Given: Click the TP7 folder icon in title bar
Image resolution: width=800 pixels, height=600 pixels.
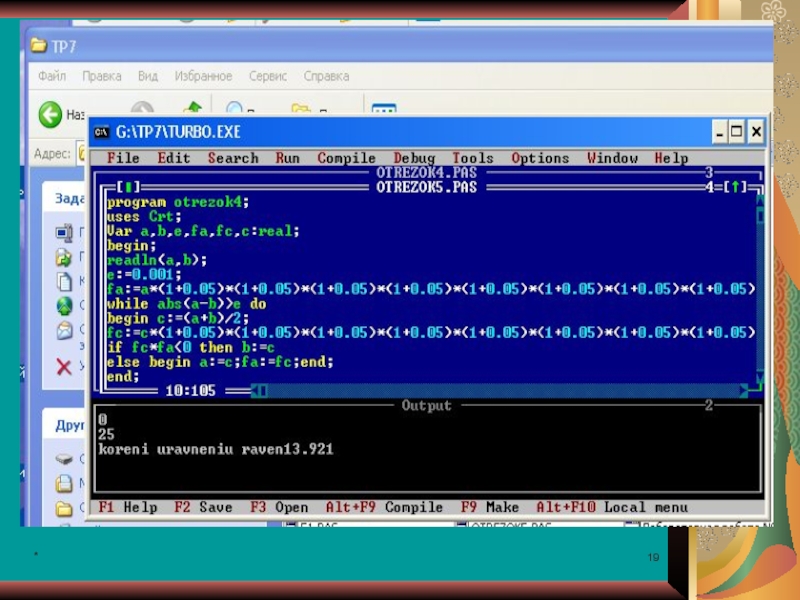Looking at the screenshot, I should coord(39,46).
